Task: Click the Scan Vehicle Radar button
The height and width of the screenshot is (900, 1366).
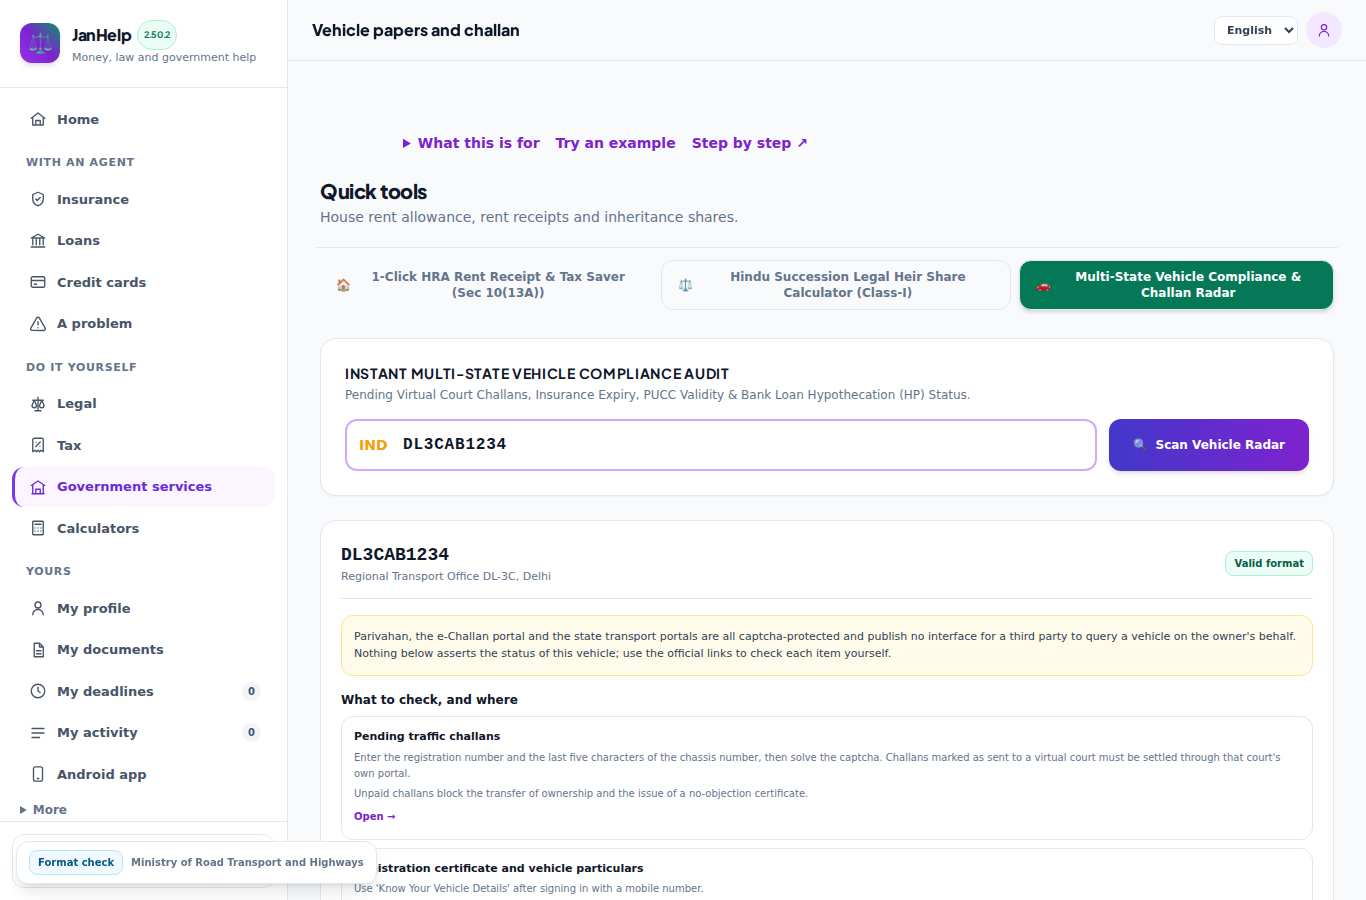Action: pyautogui.click(x=1209, y=445)
